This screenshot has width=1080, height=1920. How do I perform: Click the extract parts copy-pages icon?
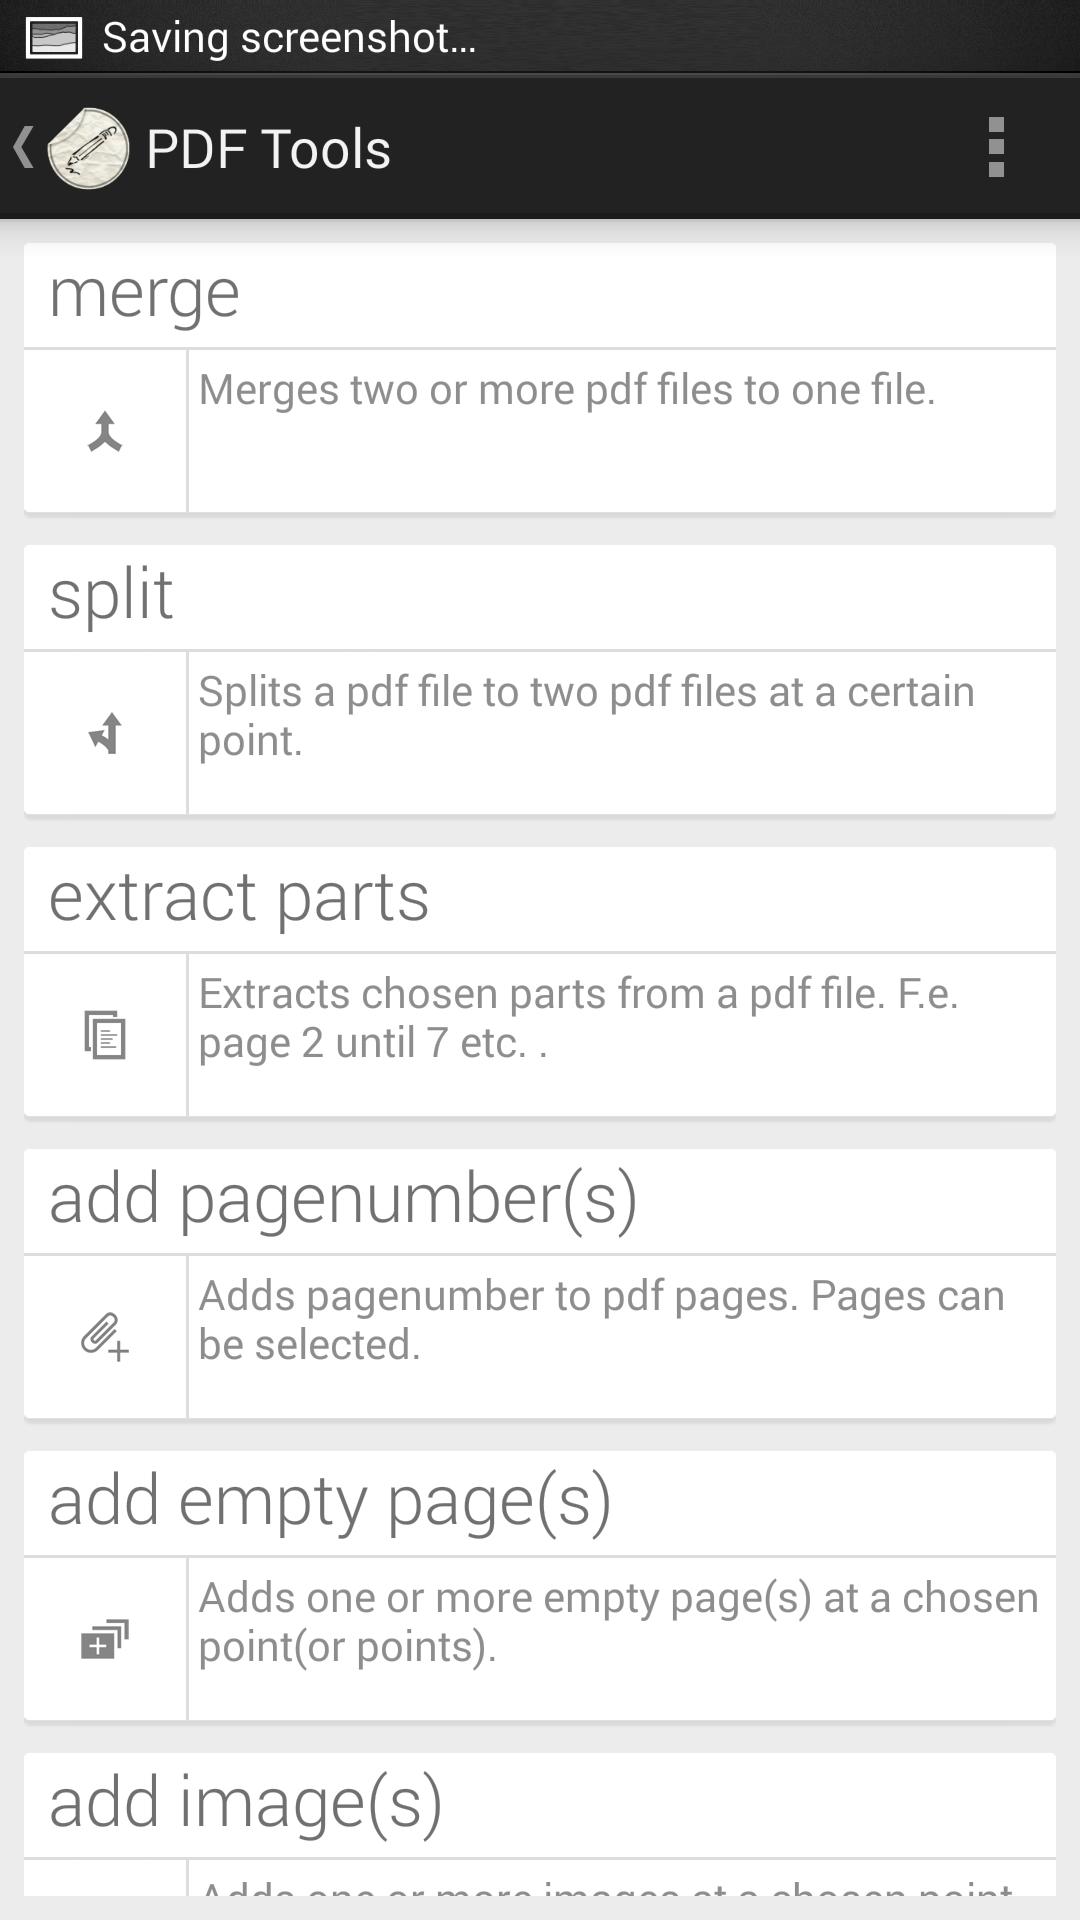coord(104,1034)
